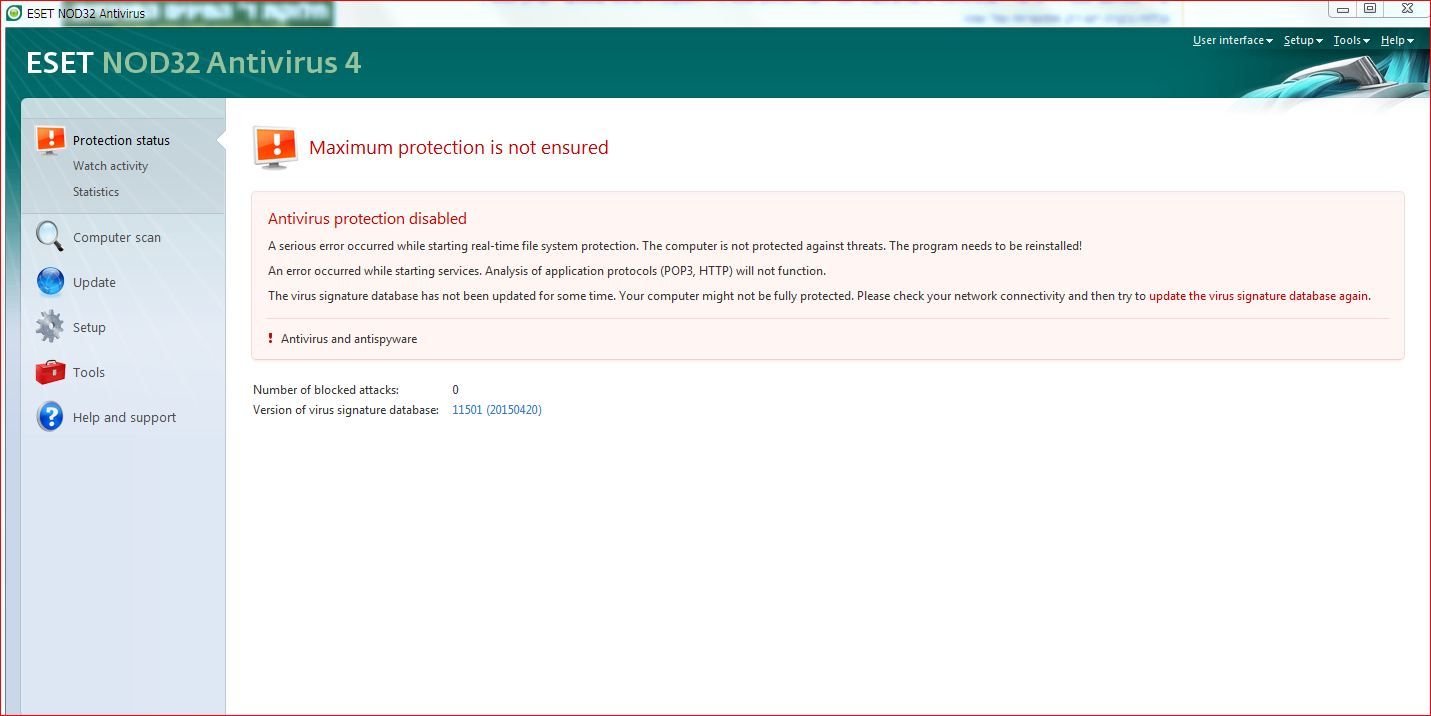Open the Help dropdown in top menu
The height and width of the screenshot is (716, 1431).
(x=1397, y=40)
